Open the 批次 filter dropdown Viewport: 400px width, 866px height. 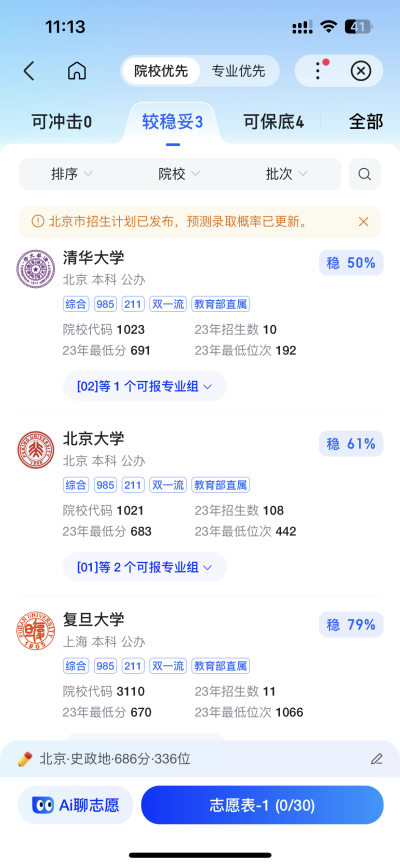tap(287, 174)
